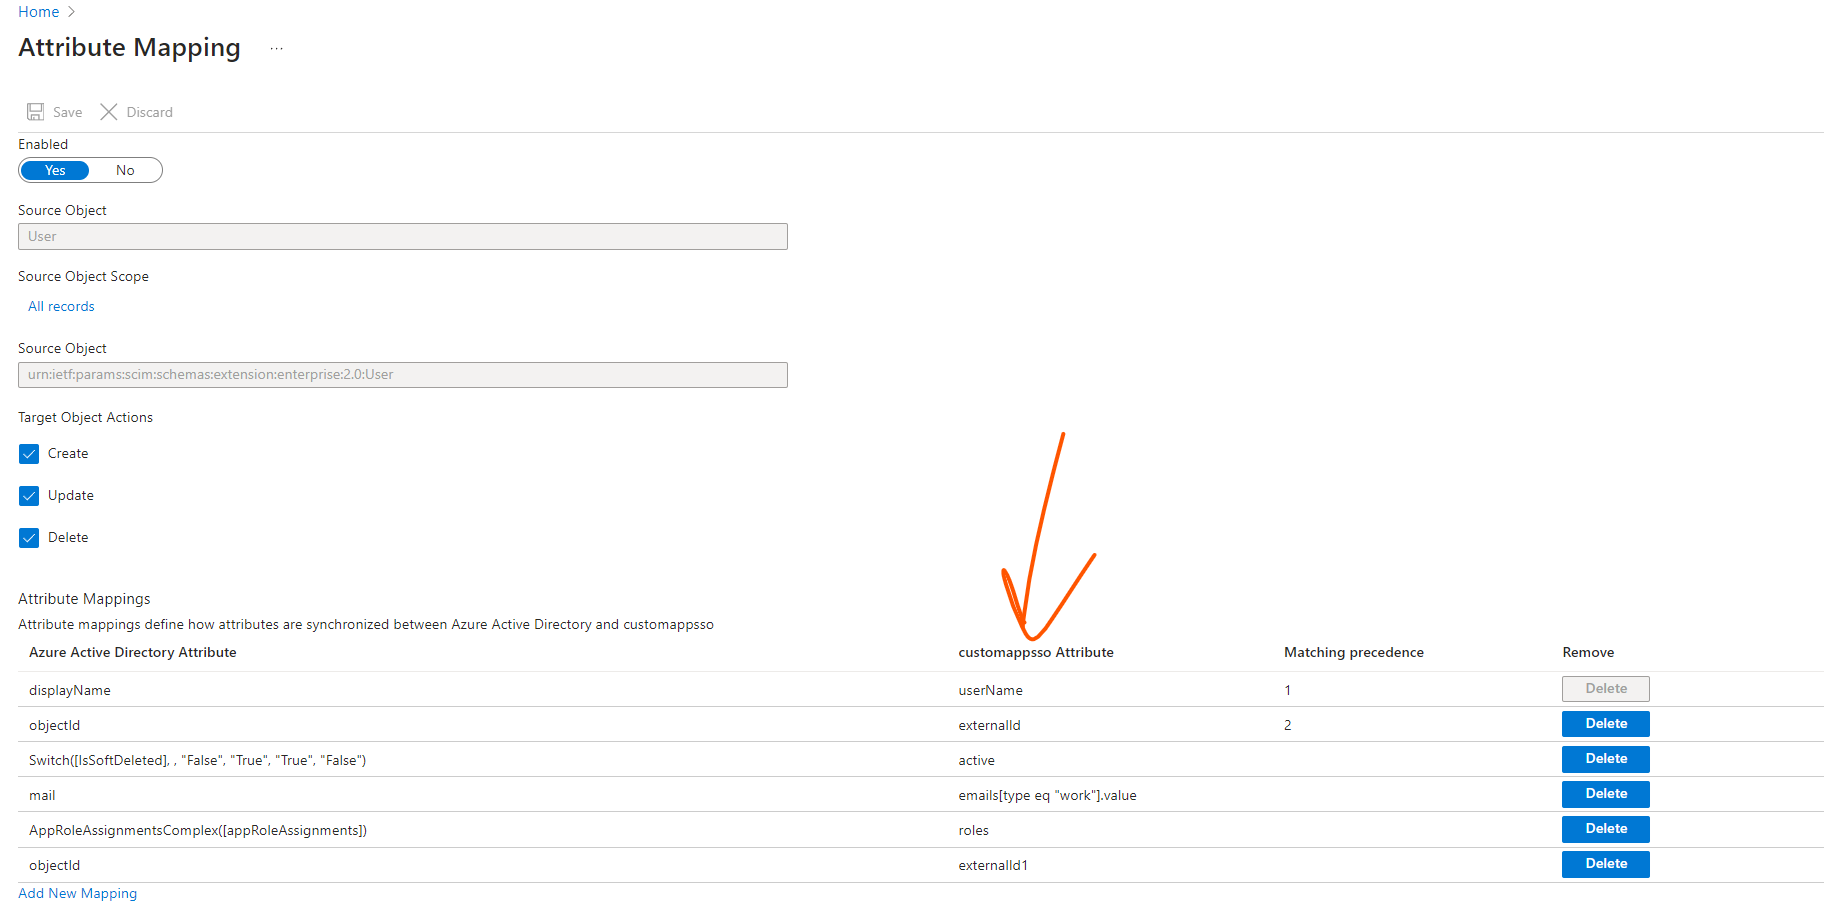1824x916 pixels.
Task: Click the breadcrumb chevron next to Home
Action: (71, 12)
